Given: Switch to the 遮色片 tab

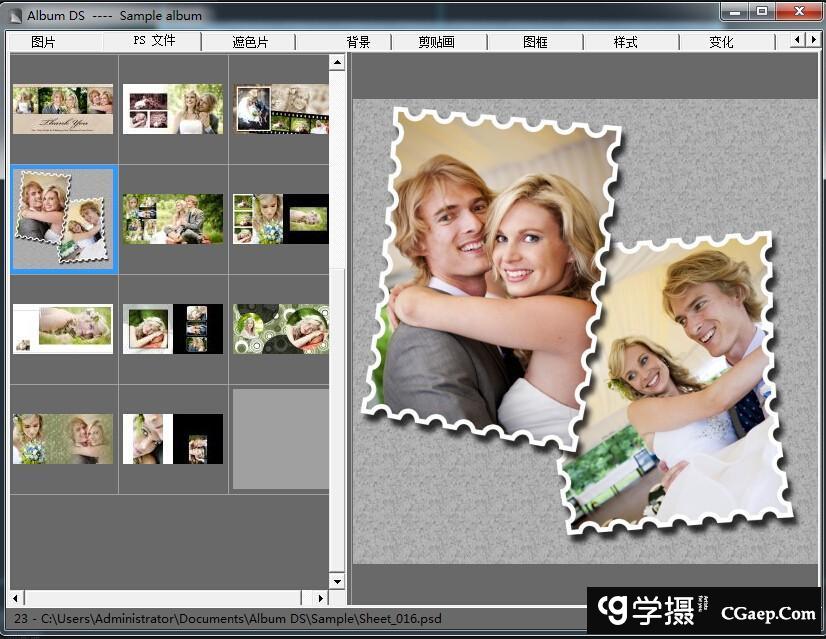Looking at the screenshot, I should pos(249,42).
